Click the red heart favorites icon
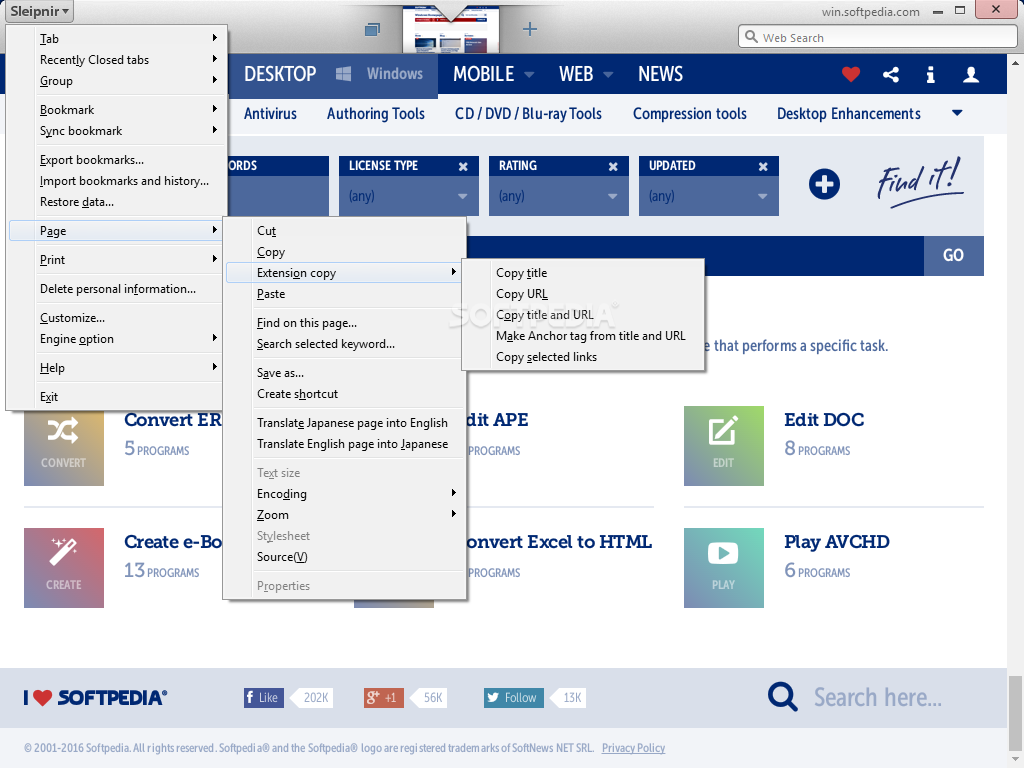Viewport: 1024px width, 768px height. click(x=850, y=74)
